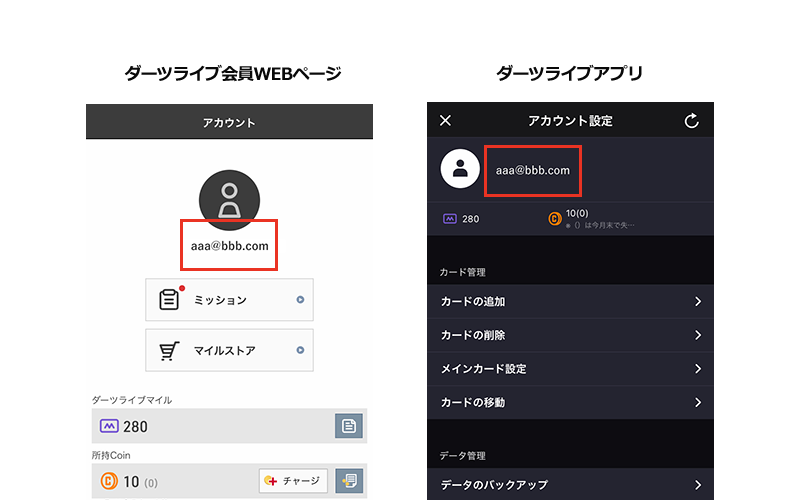The height and width of the screenshot is (500, 800).
Task: Refresh the app account settings
Action: click(691, 121)
